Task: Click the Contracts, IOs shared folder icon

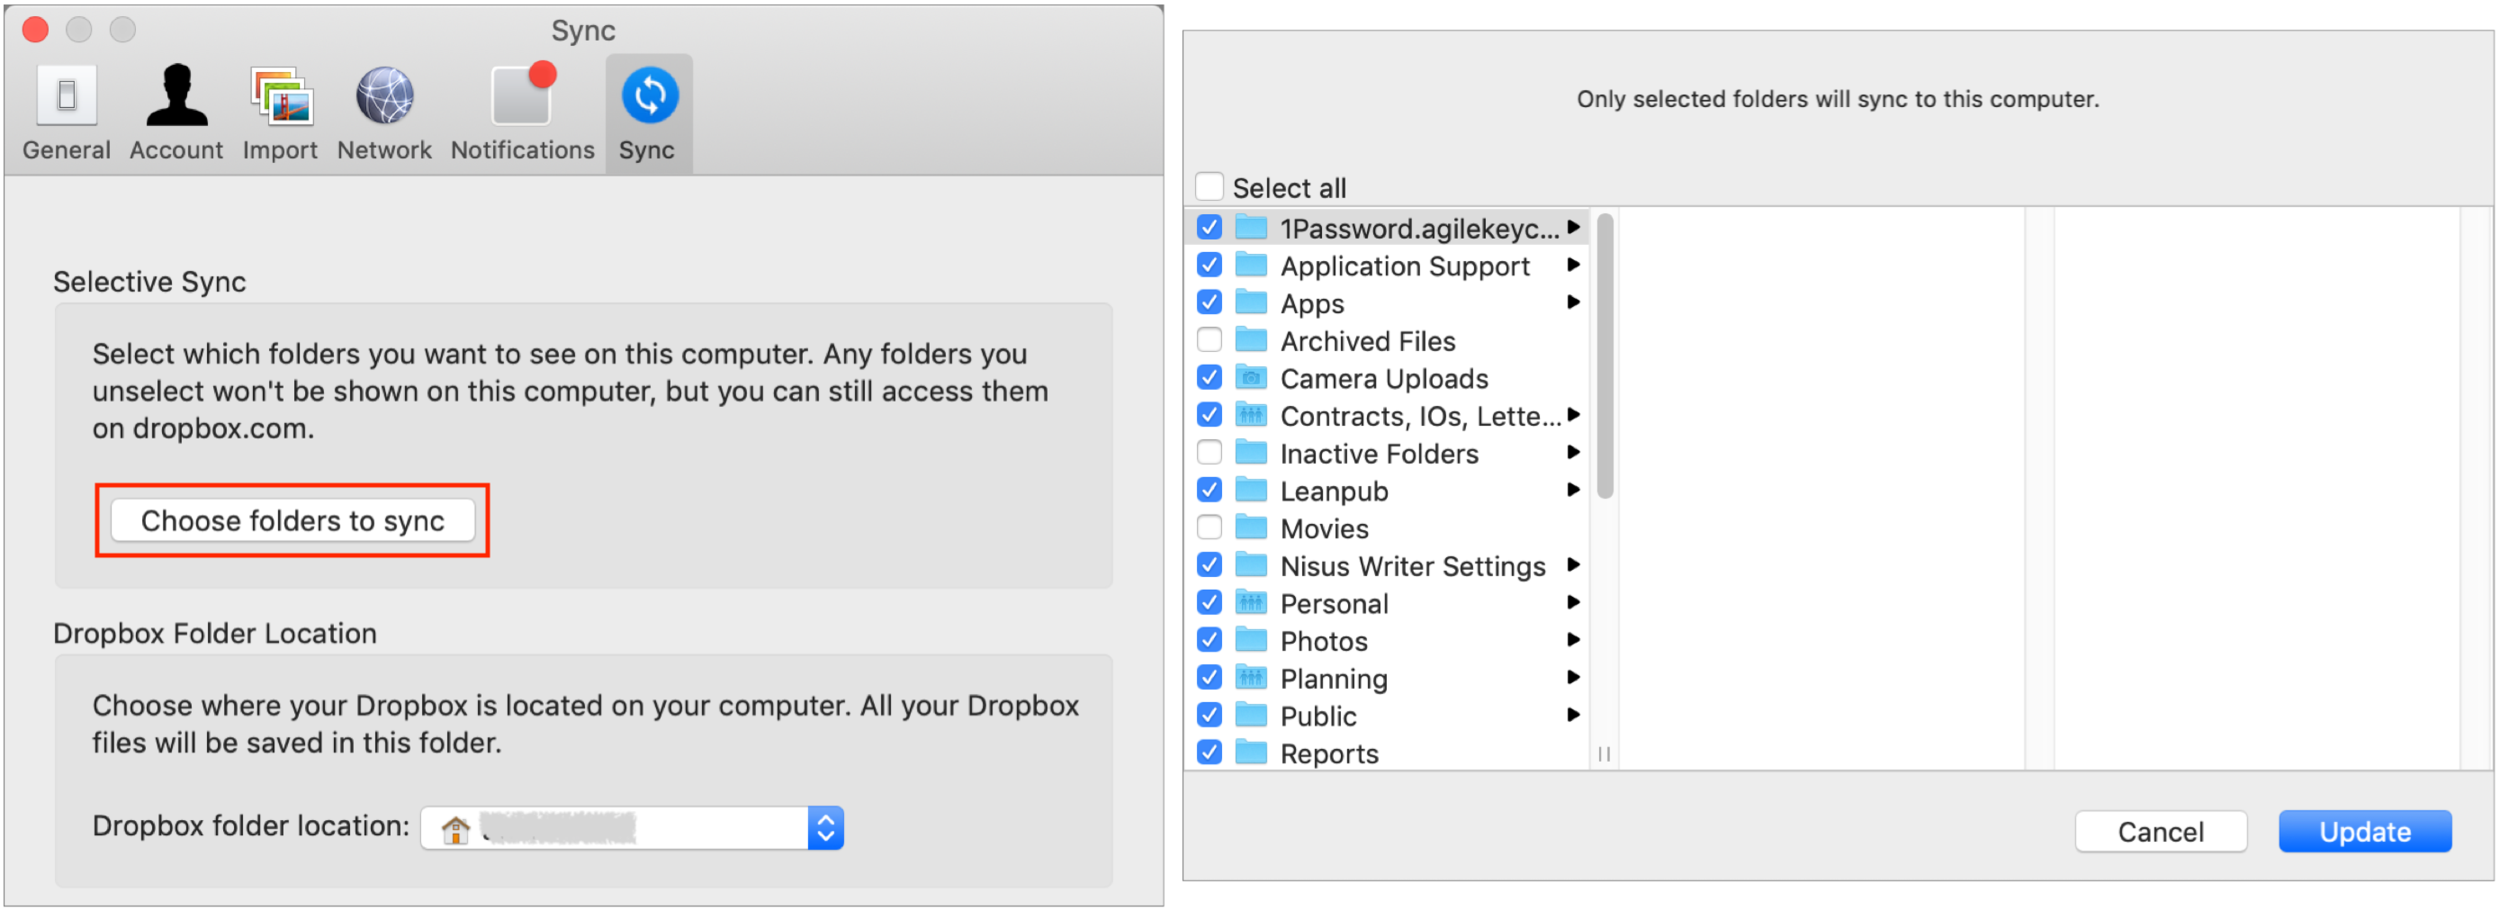Action: pyautogui.click(x=1251, y=415)
